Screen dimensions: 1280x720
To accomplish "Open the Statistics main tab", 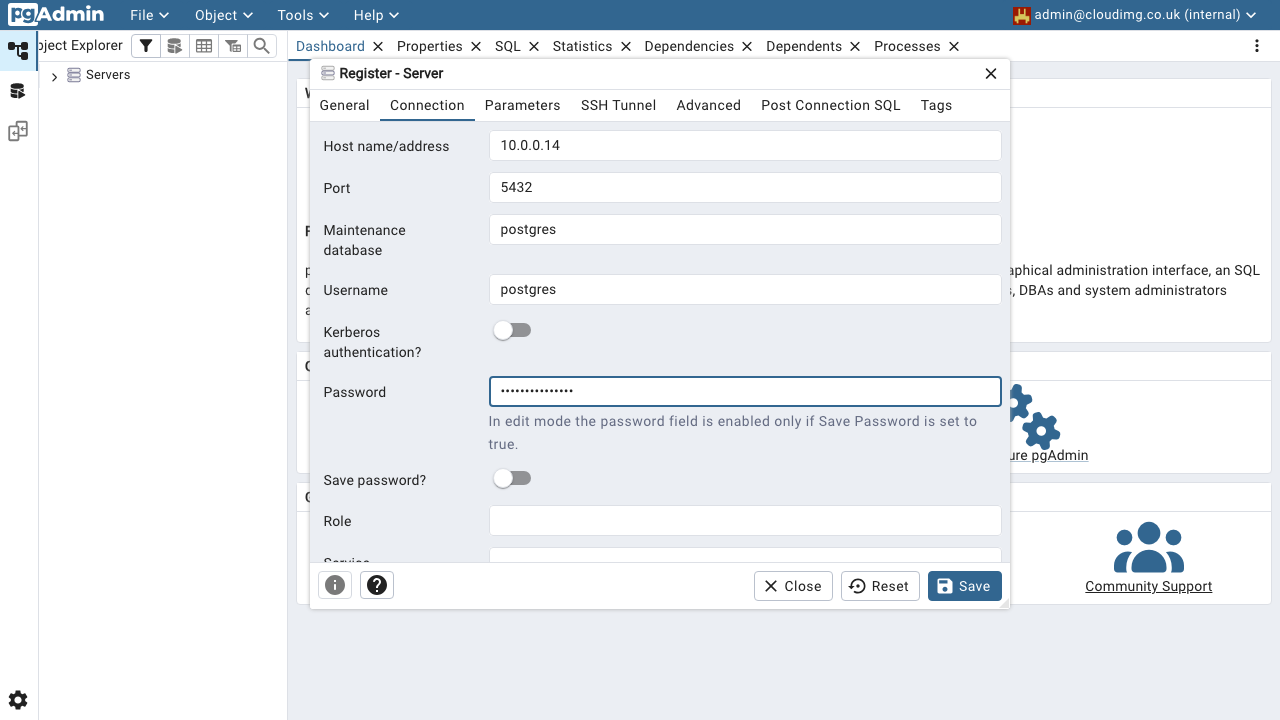I will (582, 46).
